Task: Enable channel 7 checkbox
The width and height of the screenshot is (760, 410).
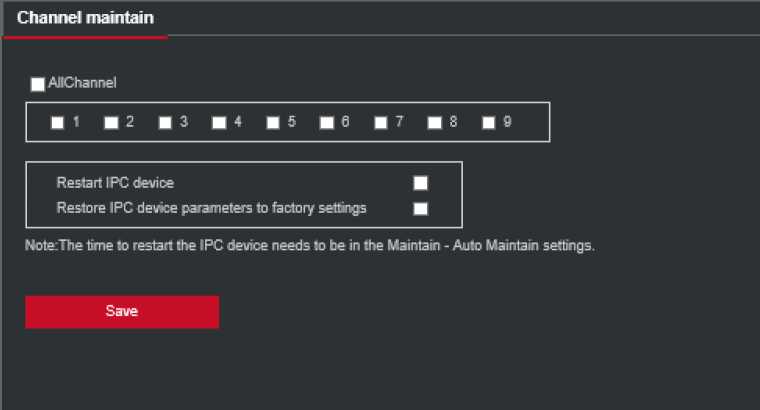Action: (x=381, y=123)
